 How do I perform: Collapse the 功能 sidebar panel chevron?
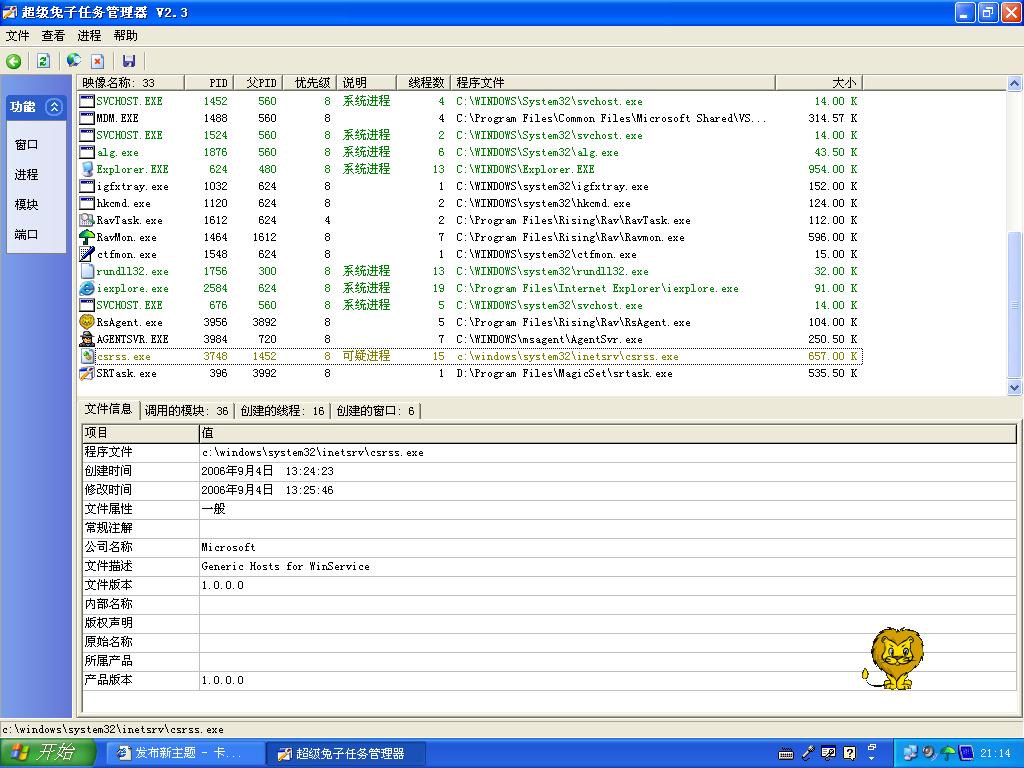click(x=54, y=107)
